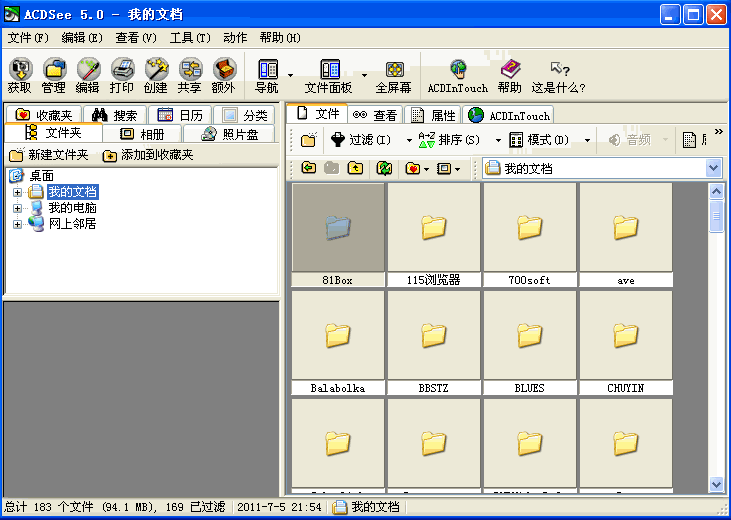Click the 打印 (Print) toolbar icon

click(x=122, y=76)
